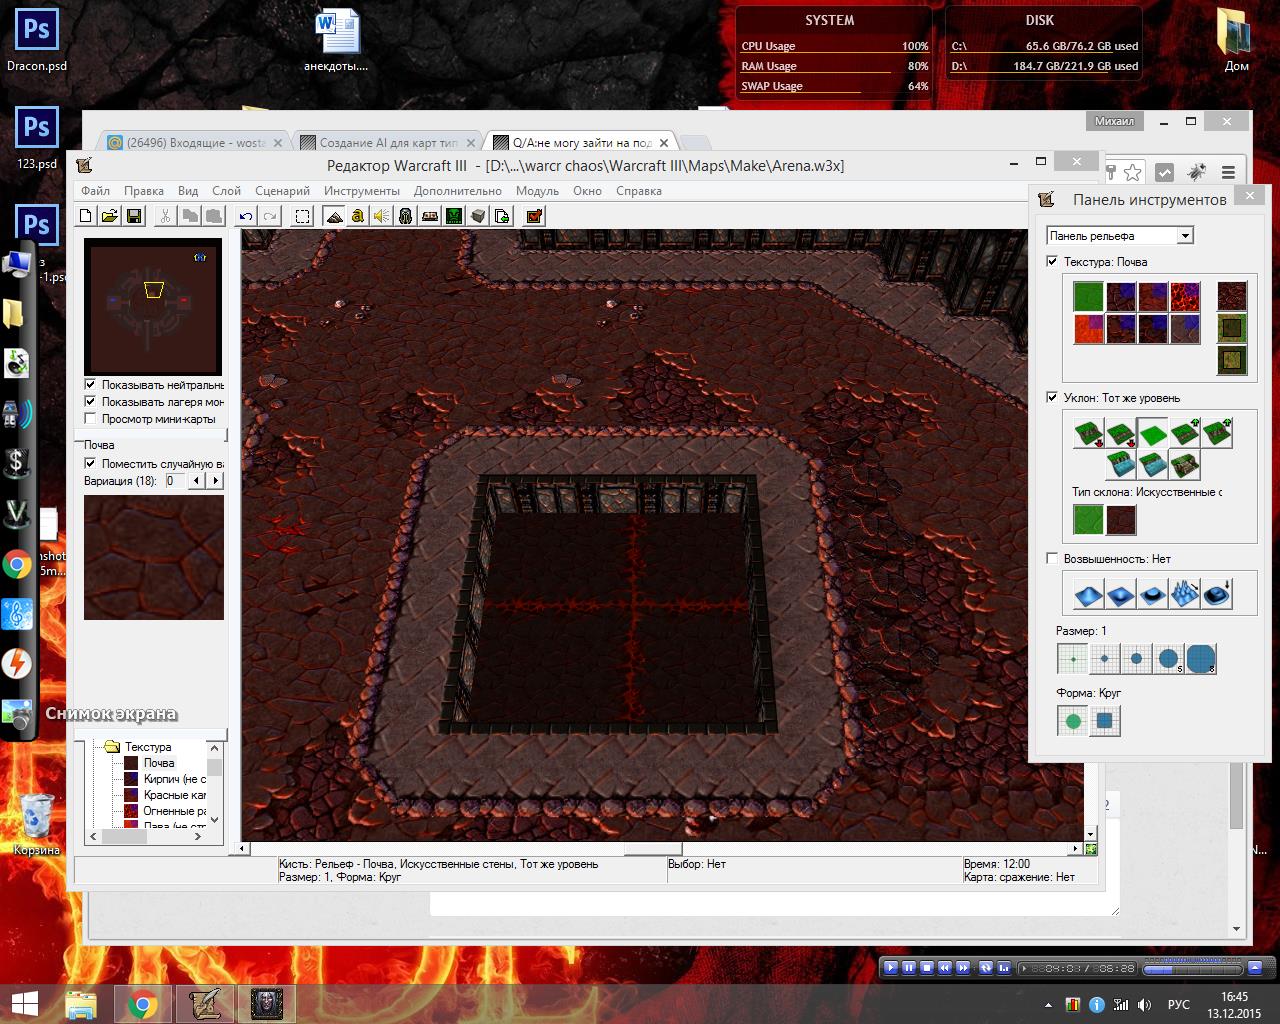Activate the selection rectangle tool
1280x1024 pixels.
(303, 216)
